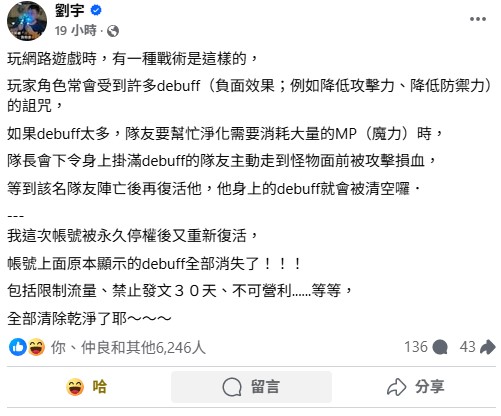The width and height of the screenshot is (501, 416).
Task: Show the 43 shares count
Action: pos(467,347)
